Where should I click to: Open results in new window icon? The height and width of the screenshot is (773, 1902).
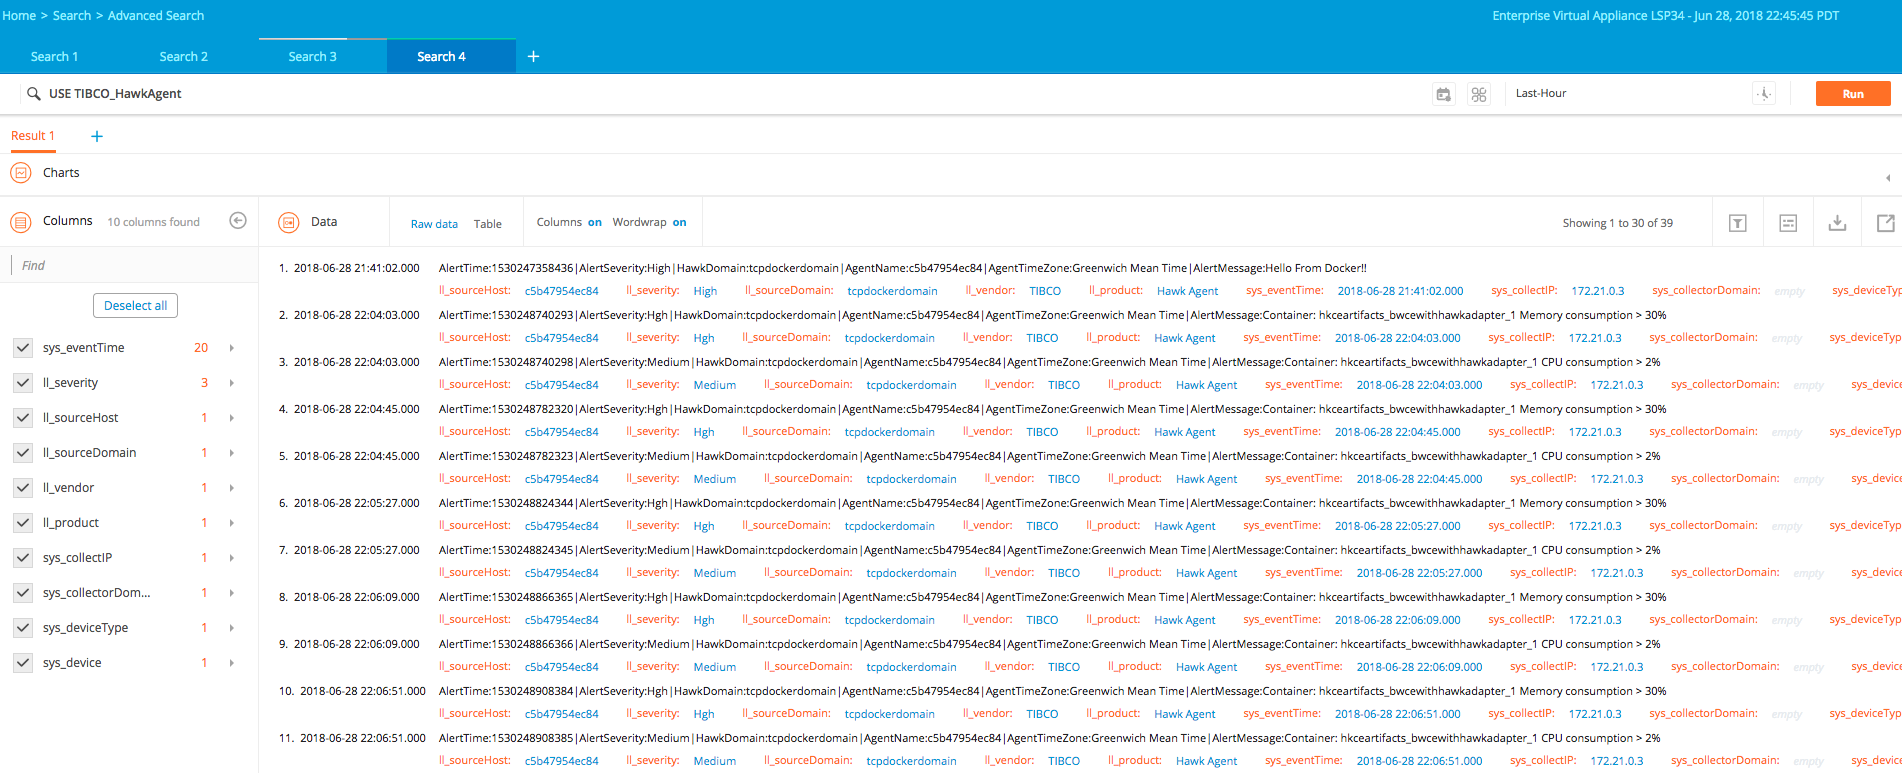click(x=1885, y=223)
